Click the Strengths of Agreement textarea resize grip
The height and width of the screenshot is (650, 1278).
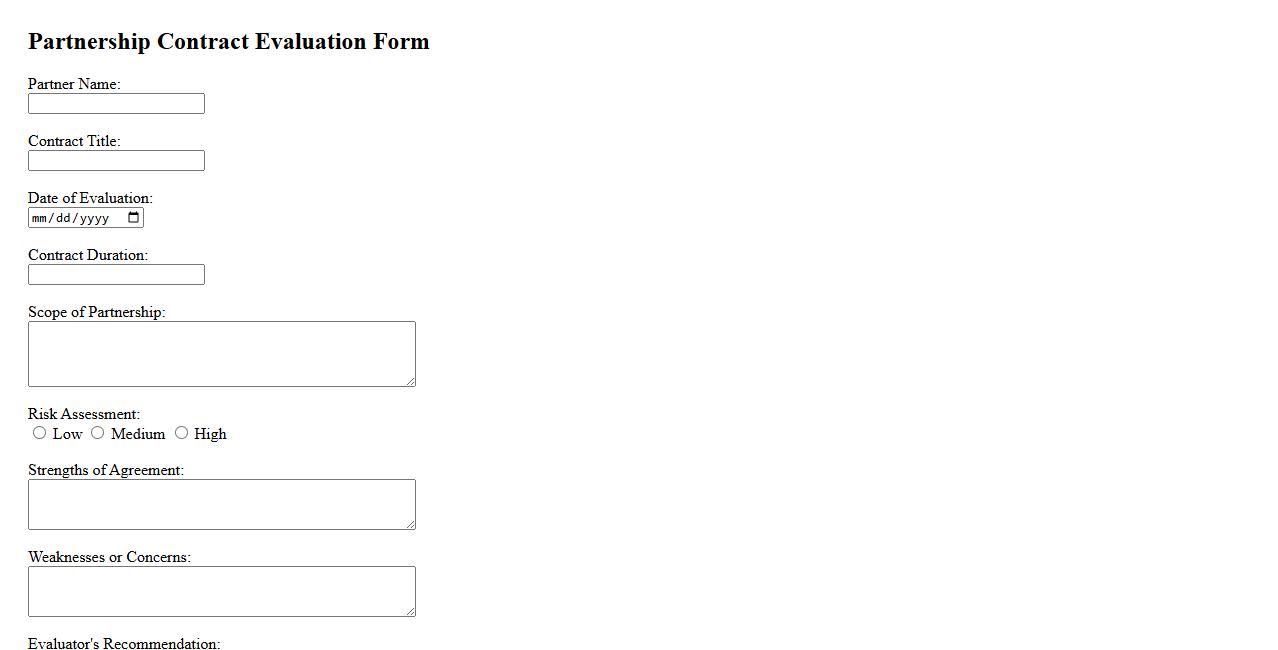pyautogui.click(x=410, y=524)
